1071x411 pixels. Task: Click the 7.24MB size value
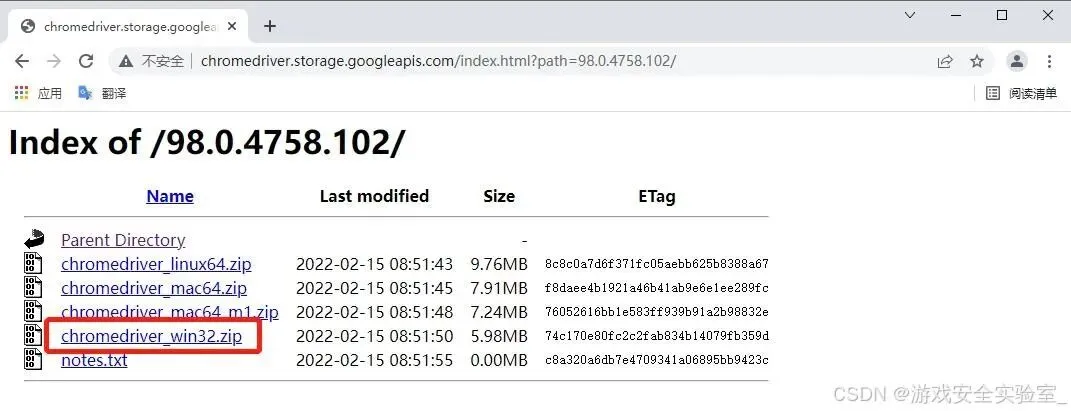499,313
